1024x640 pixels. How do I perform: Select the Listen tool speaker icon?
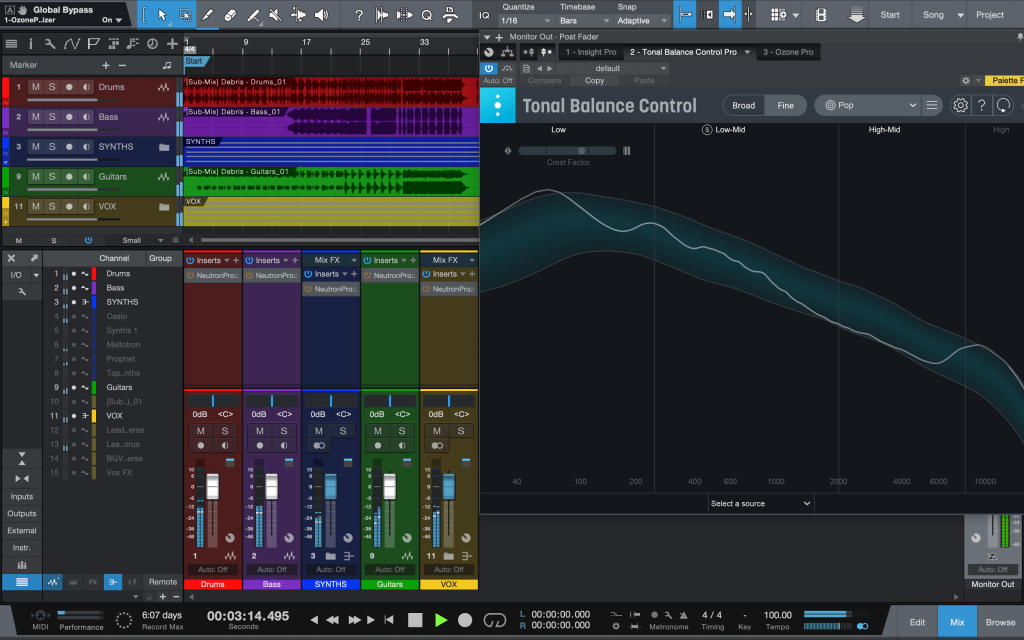tap(320, 14)
